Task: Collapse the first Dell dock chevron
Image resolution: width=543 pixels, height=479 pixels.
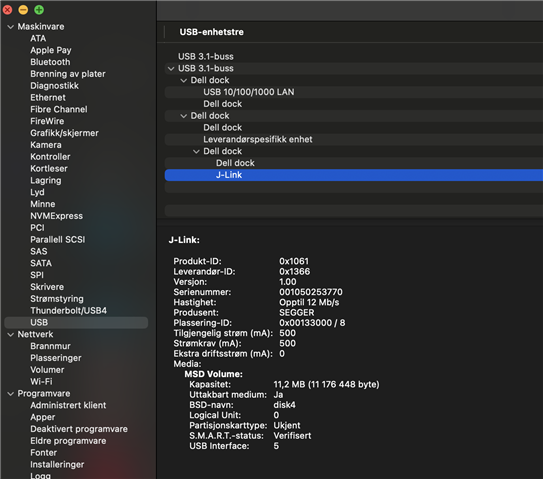Action: click(x=184, y=80)
